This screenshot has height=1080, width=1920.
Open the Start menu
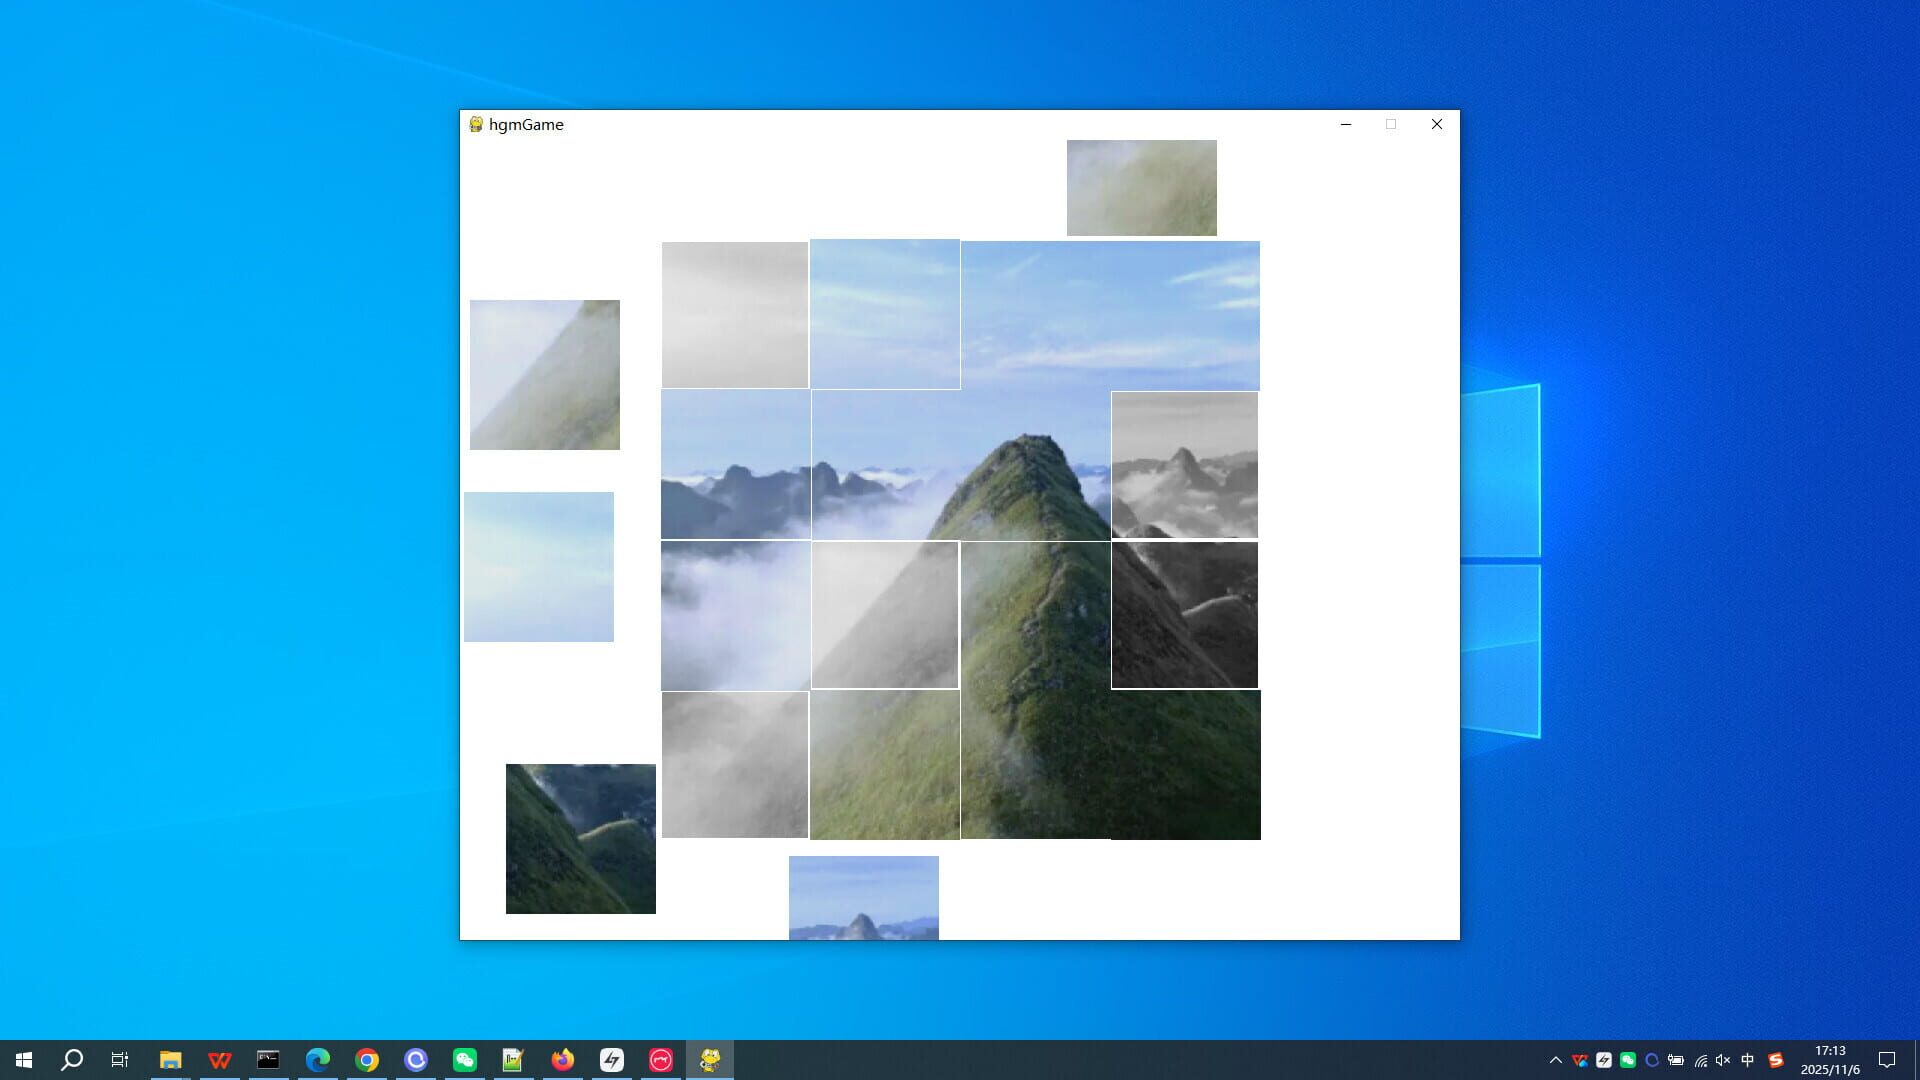coord(24,1060)
